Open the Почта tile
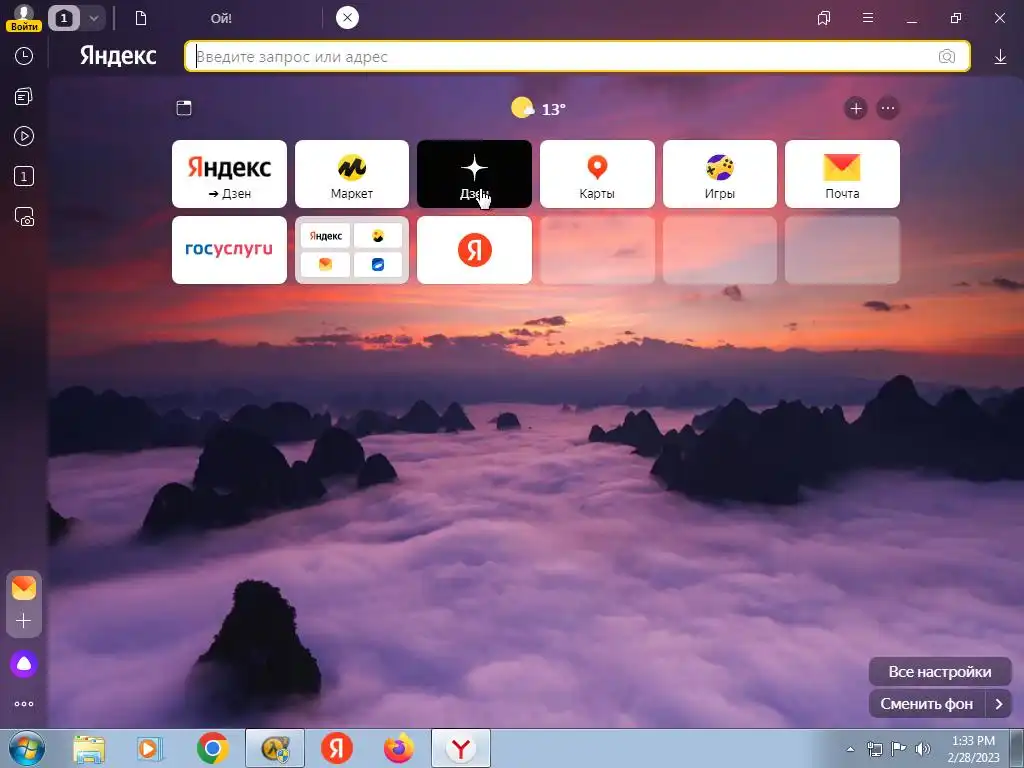1024x768 pixels. point(842,174)
